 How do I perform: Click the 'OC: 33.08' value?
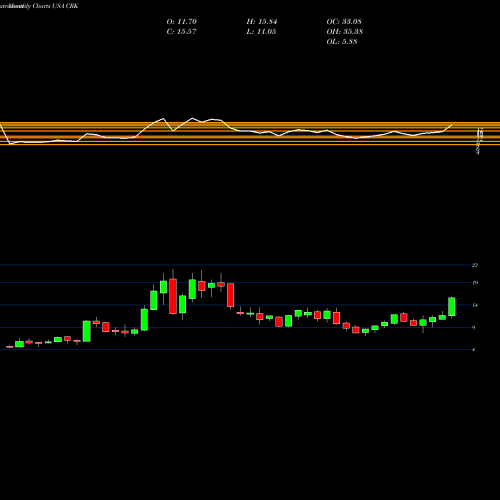coord(344,22)
